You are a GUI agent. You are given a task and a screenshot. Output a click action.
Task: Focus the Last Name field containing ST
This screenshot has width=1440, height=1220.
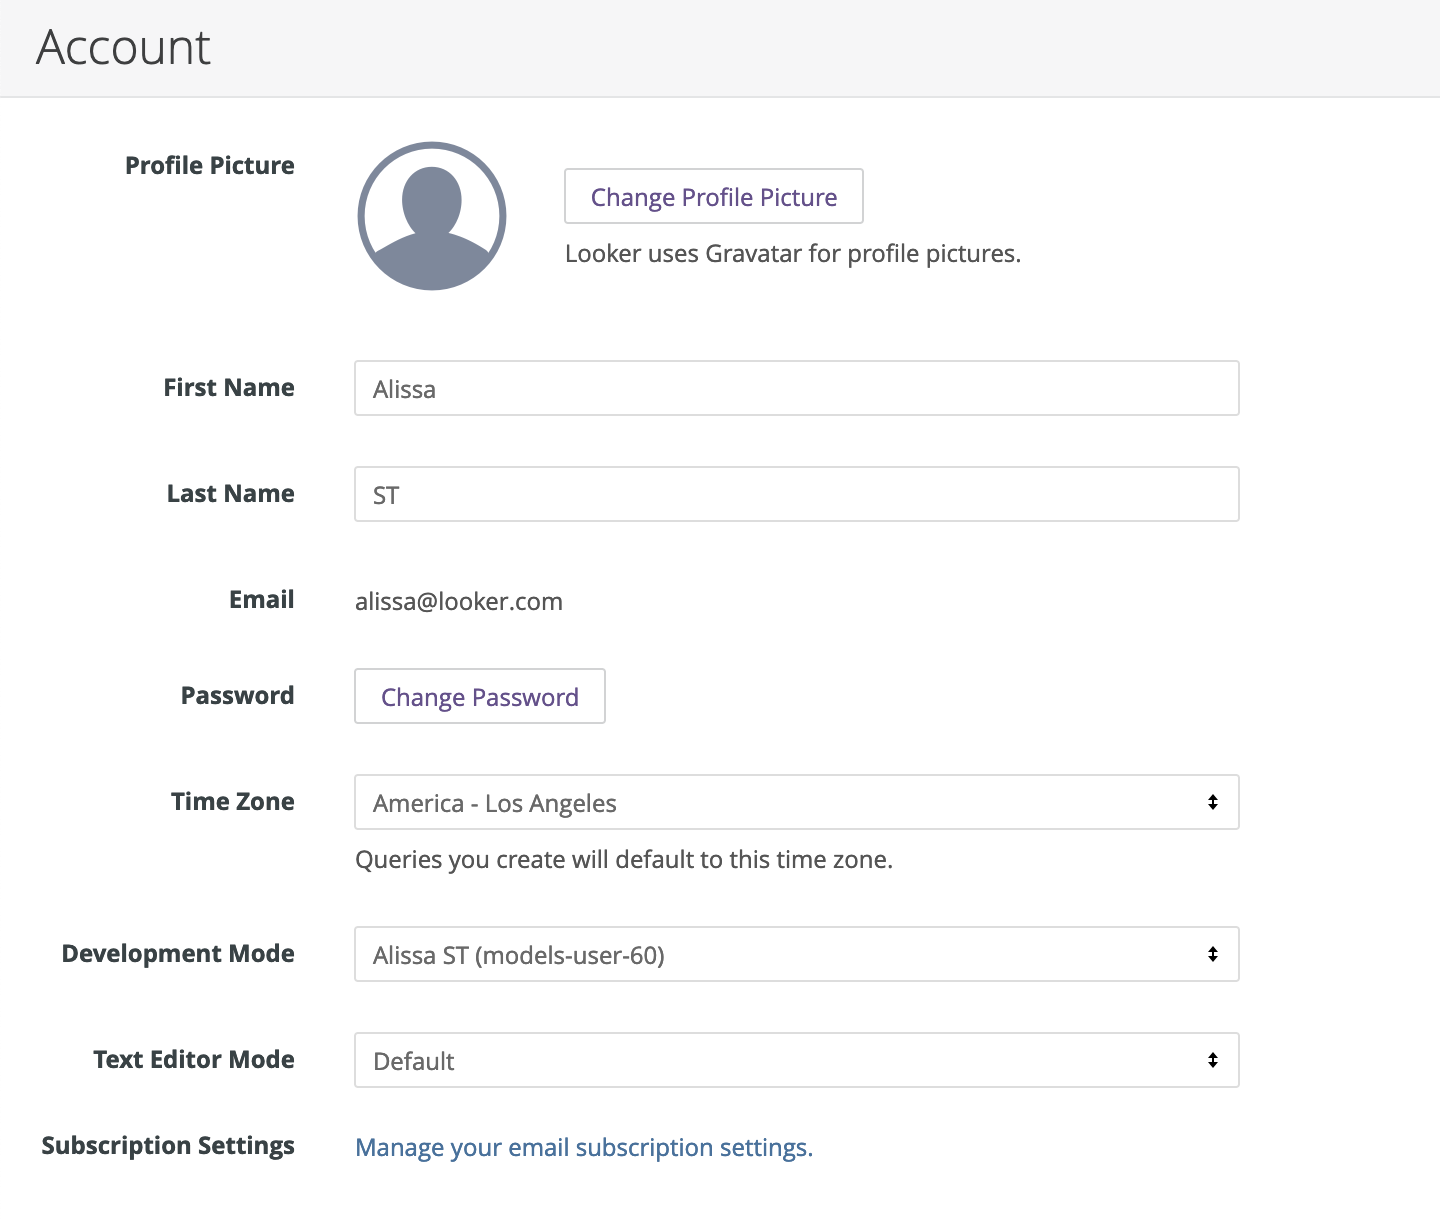[x=796, y=494]
